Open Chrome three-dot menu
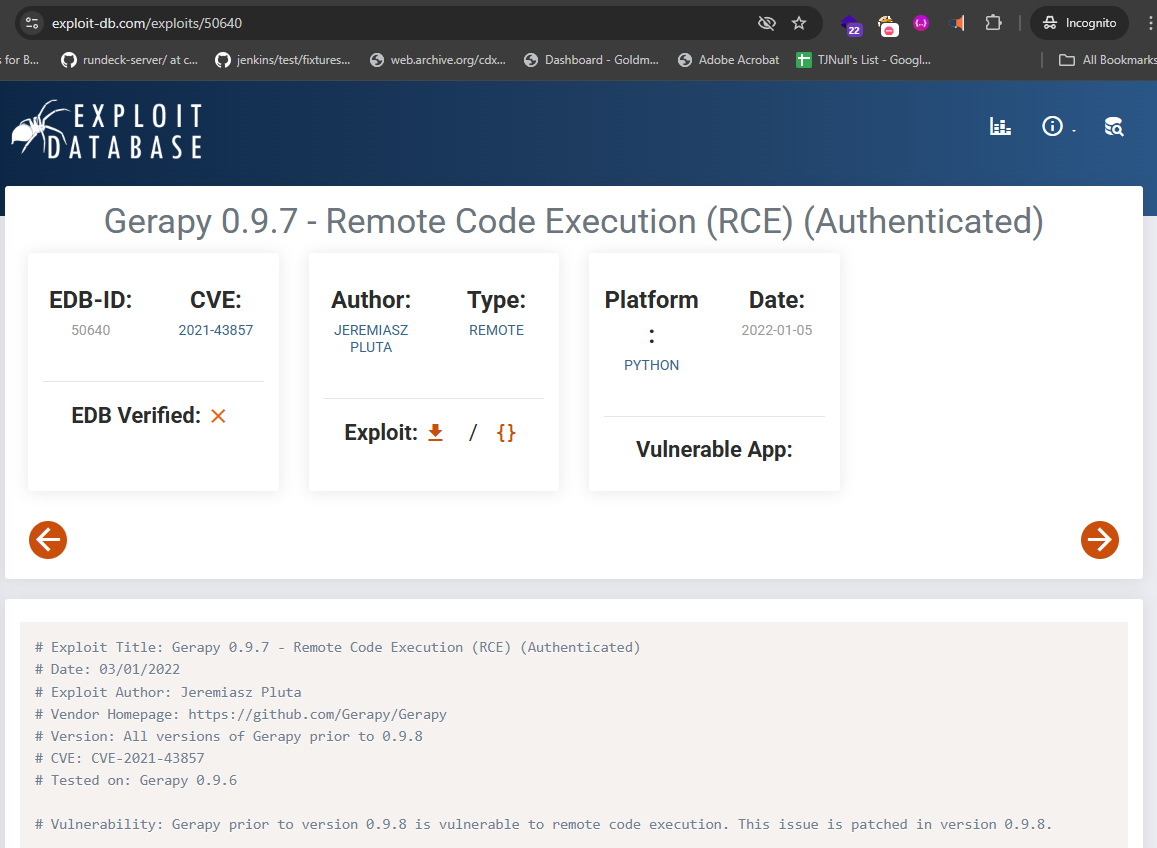This screenshot has height=848, width=1157. tap(1151, 23)
